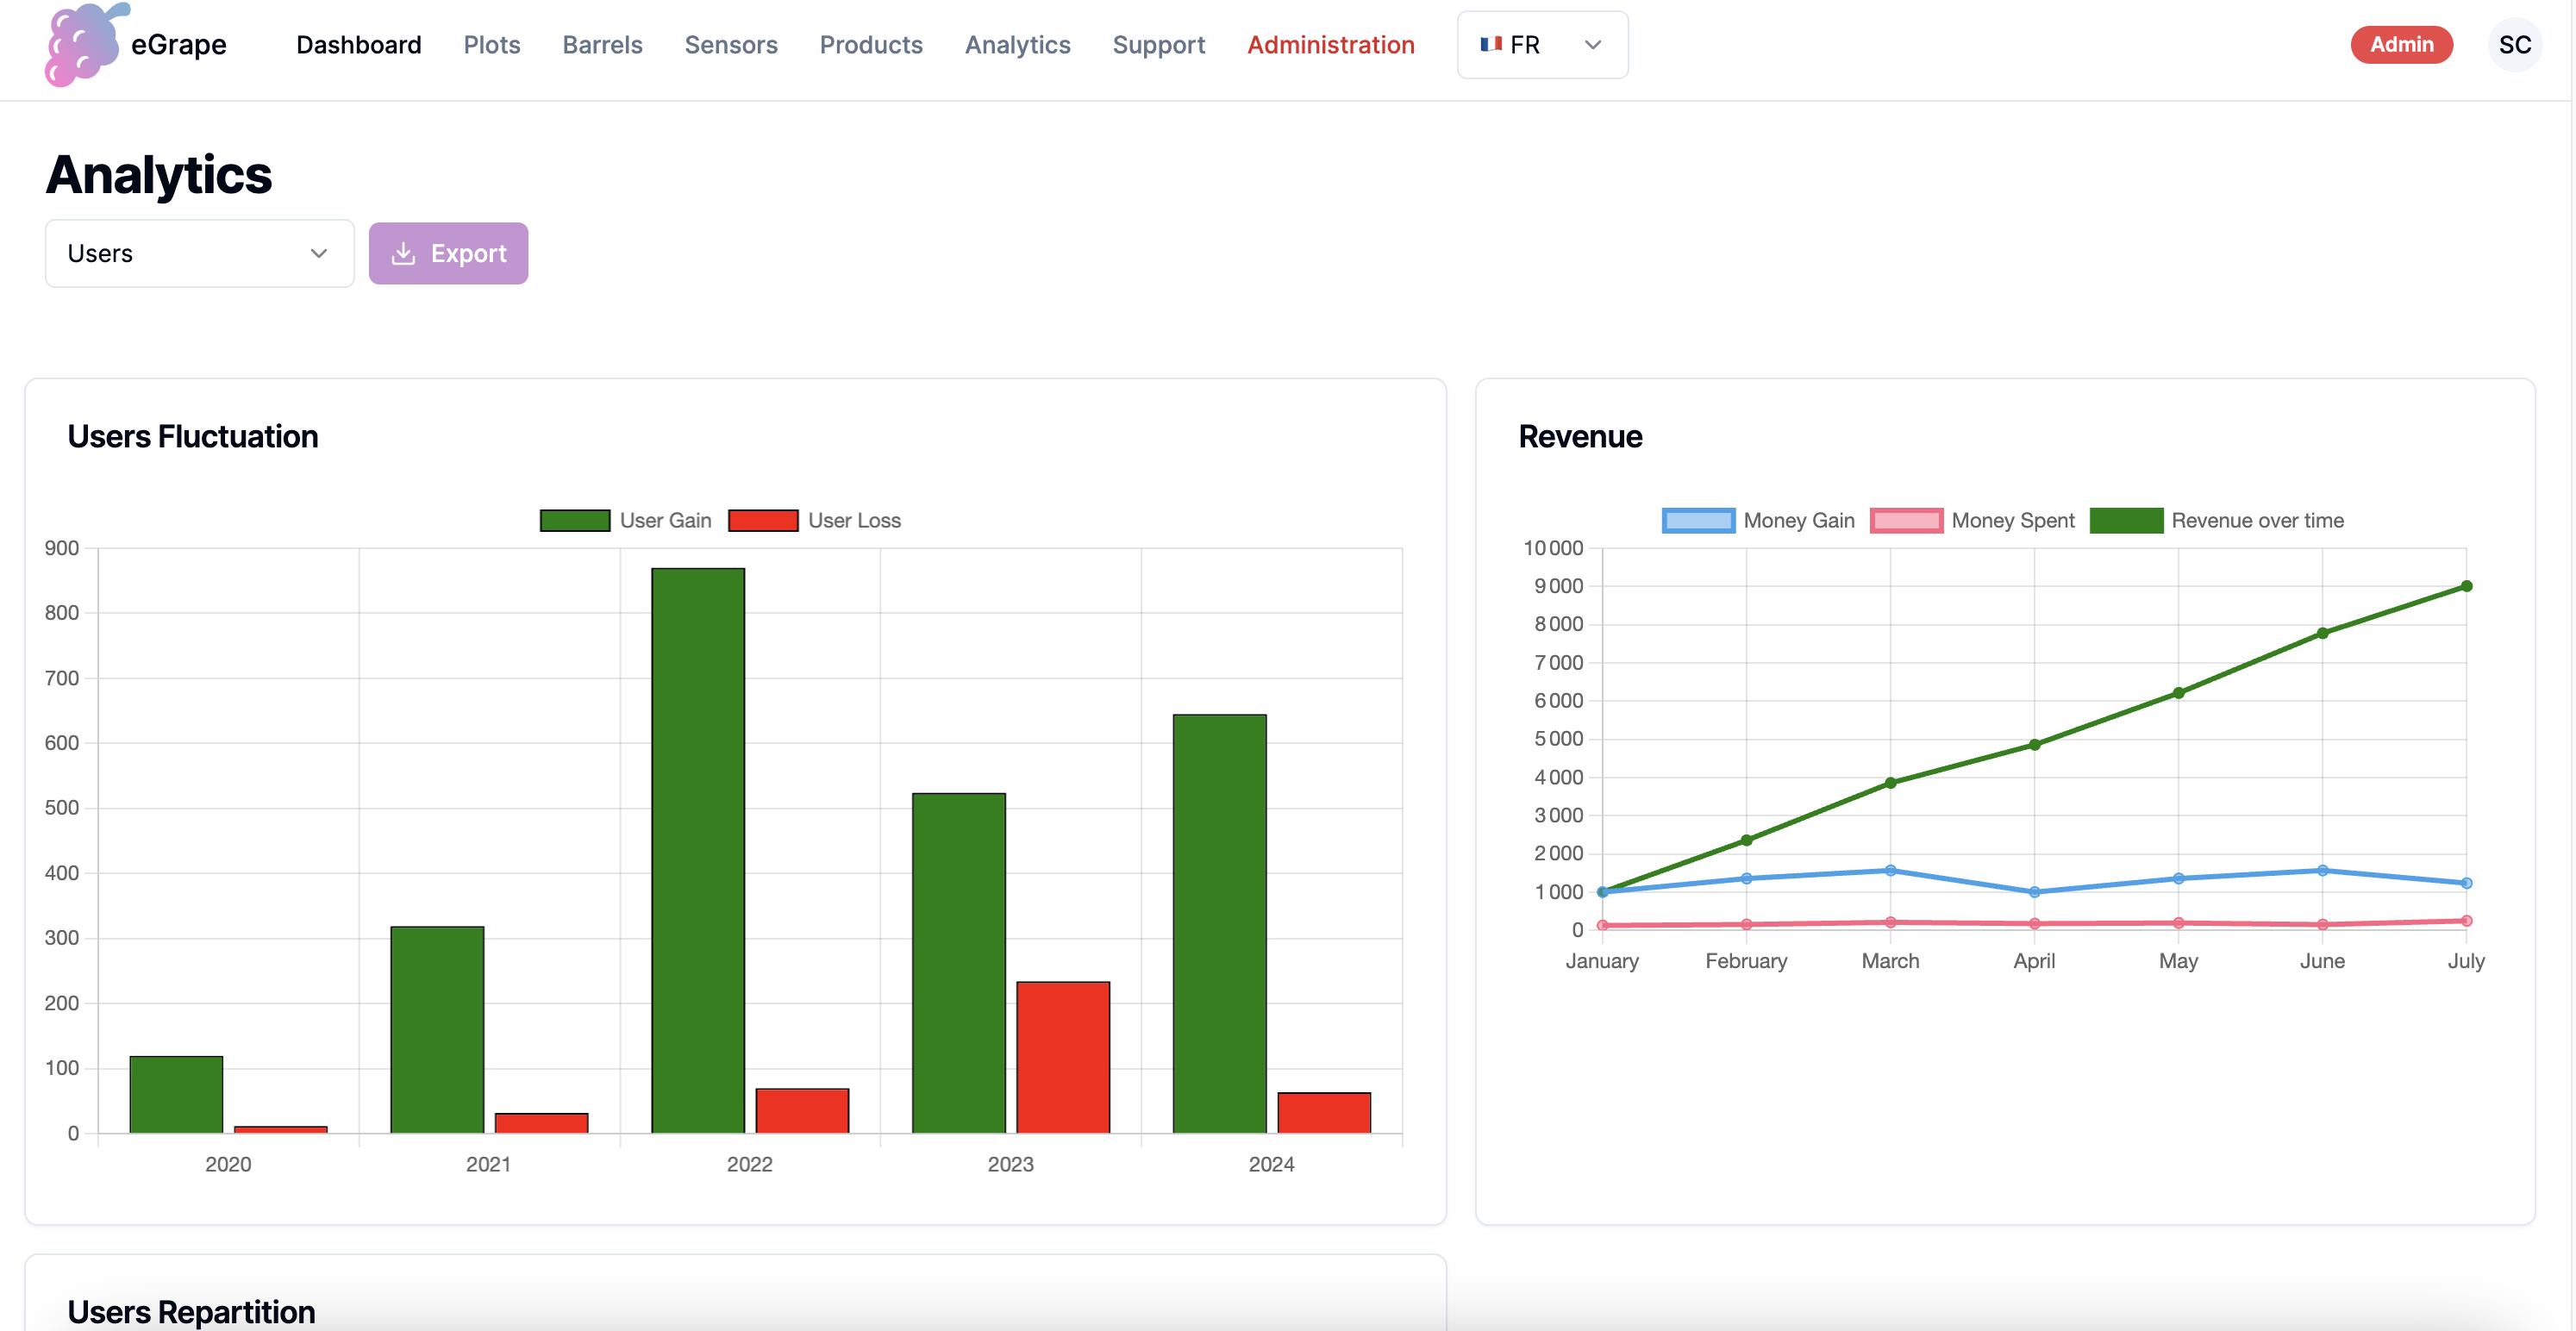
Task: Toggle Revenue over time legend swatch
Action: pyautogui.click(x=2126, y=521)
